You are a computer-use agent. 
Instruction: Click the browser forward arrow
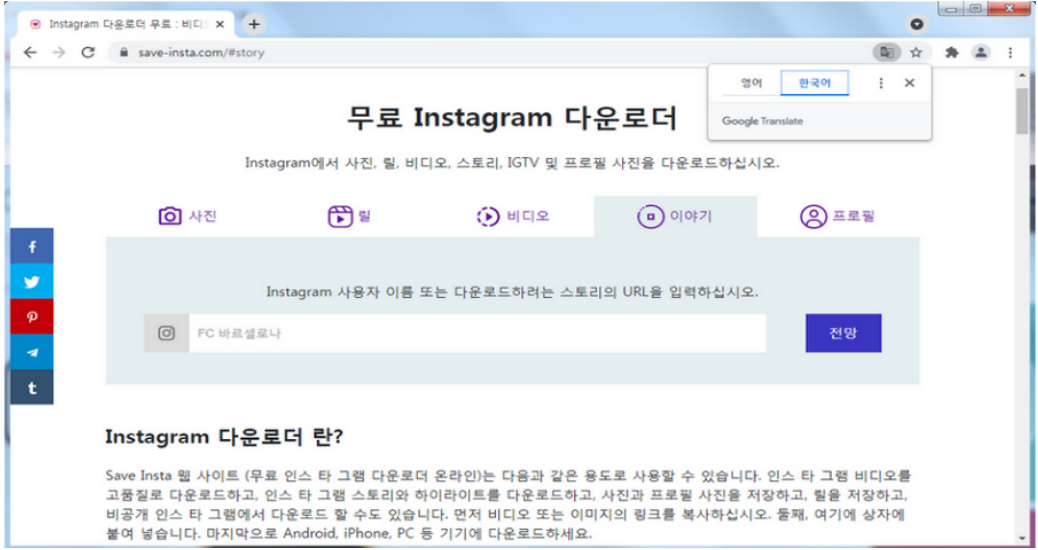click(59, 52)
